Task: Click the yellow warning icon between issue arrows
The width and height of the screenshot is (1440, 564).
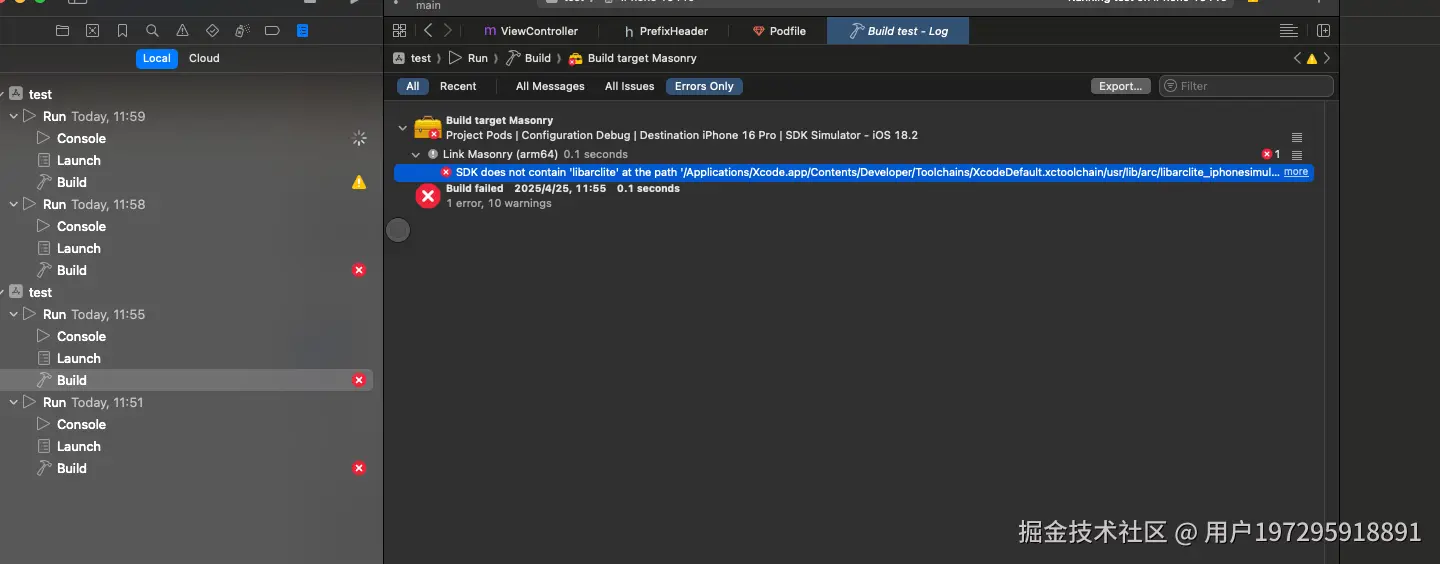Action: [x=1312, y=59]
